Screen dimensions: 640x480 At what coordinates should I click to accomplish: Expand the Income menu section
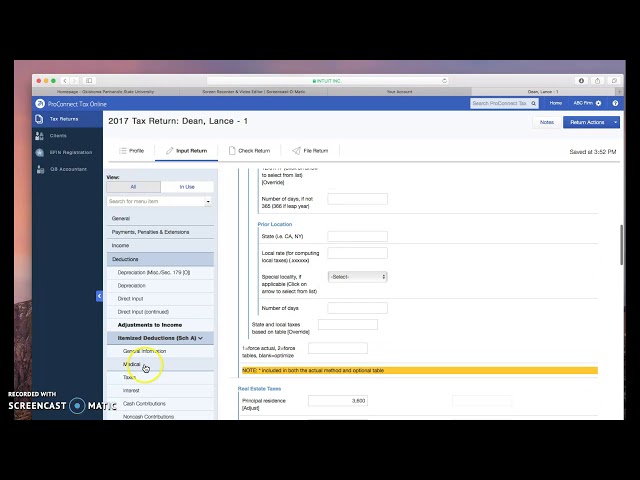(x=160, y=245)
